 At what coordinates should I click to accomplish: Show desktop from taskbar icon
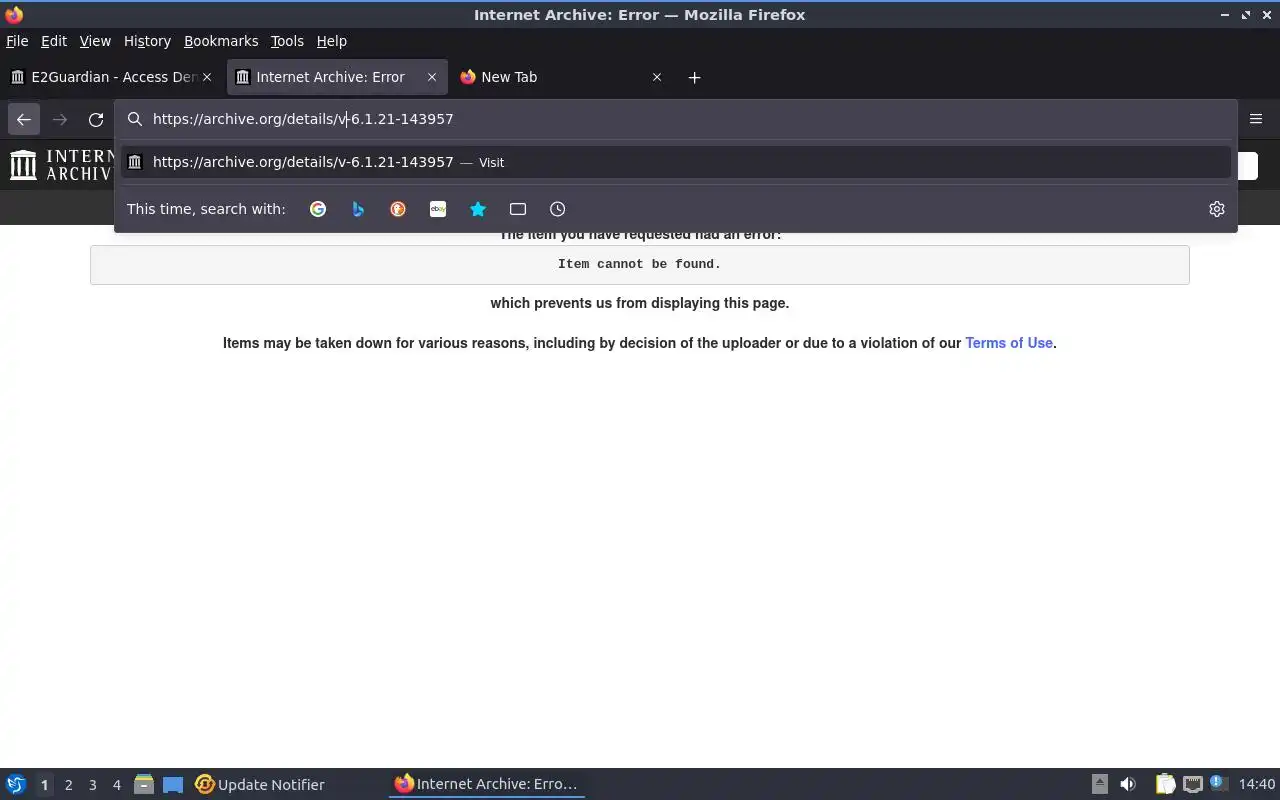coord(173,785)
